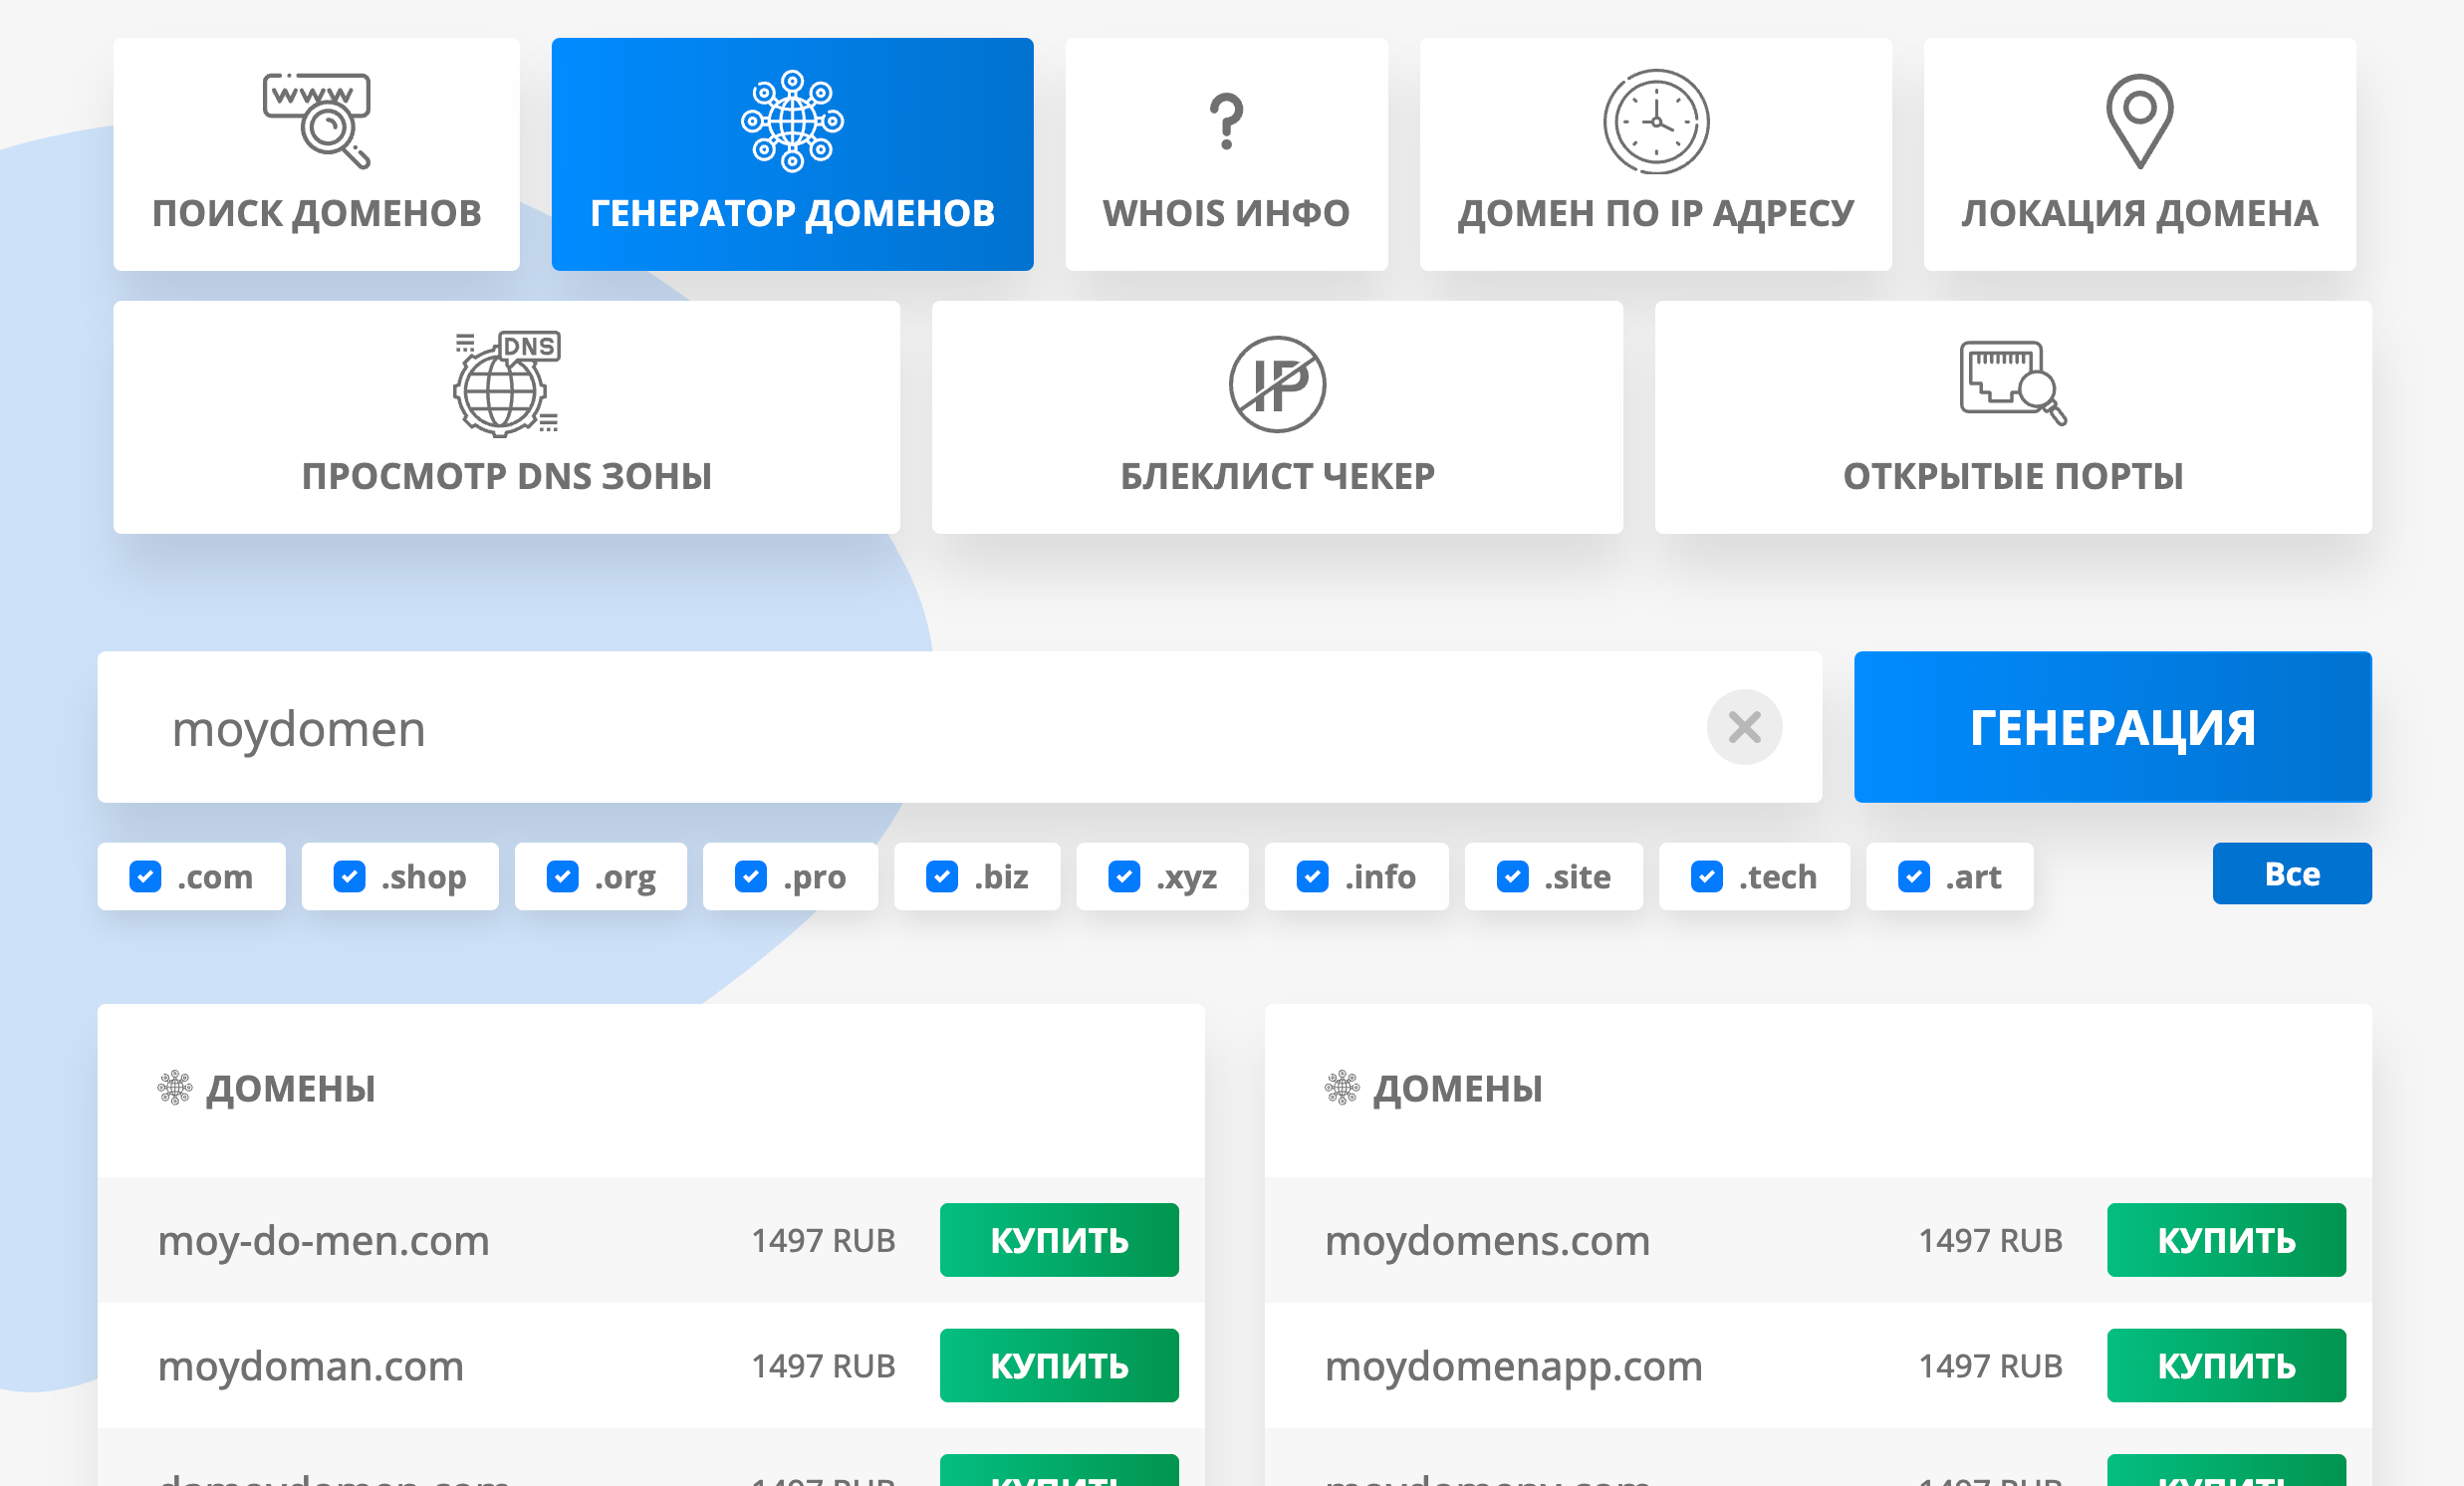This screenshot has width=2464, height=1486.
Task: Click into the moydomen text input field
Action: pos(900,727)
